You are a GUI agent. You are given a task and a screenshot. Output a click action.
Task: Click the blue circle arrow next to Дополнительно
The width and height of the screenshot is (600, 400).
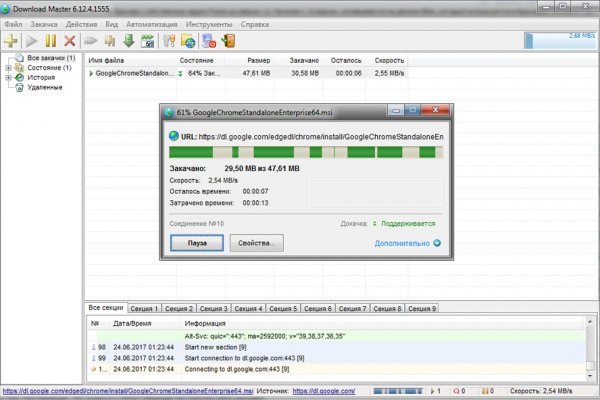coord(437,243)
